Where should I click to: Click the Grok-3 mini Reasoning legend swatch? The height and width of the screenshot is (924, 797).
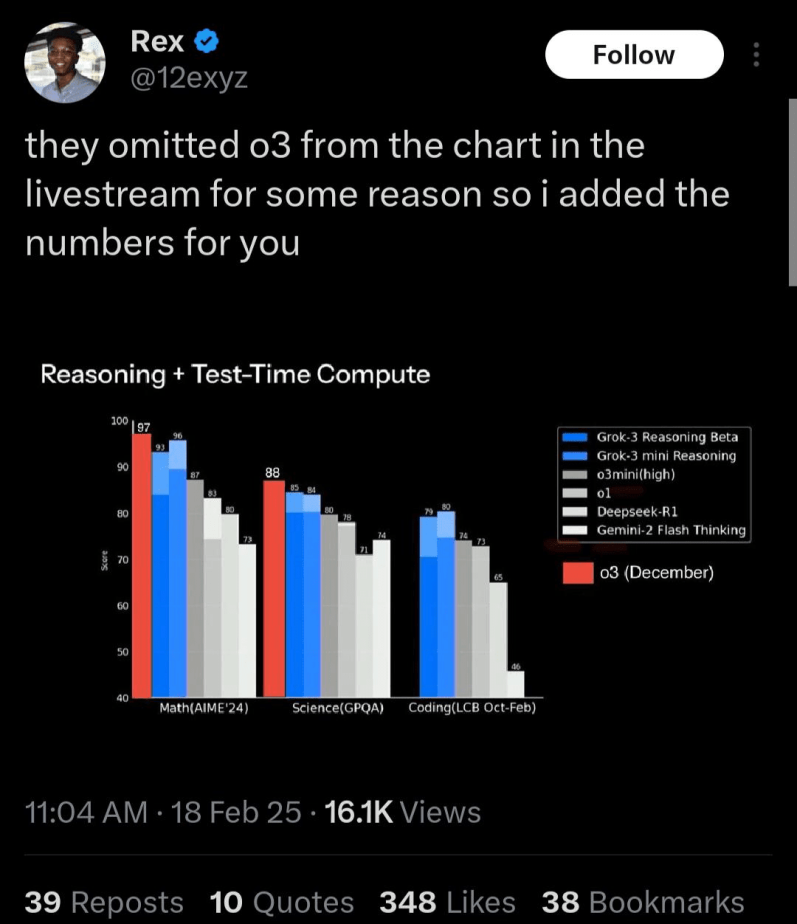click(x=575, y=455)
